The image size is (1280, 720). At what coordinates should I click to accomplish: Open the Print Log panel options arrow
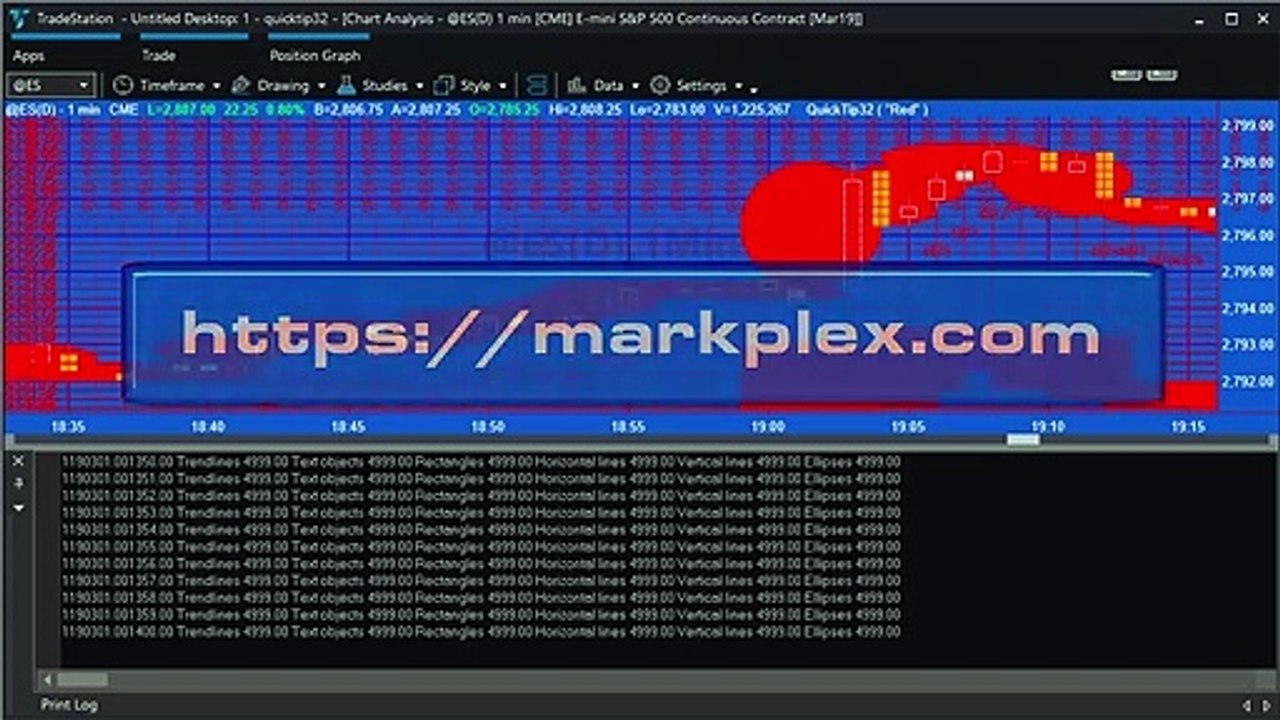18,507
